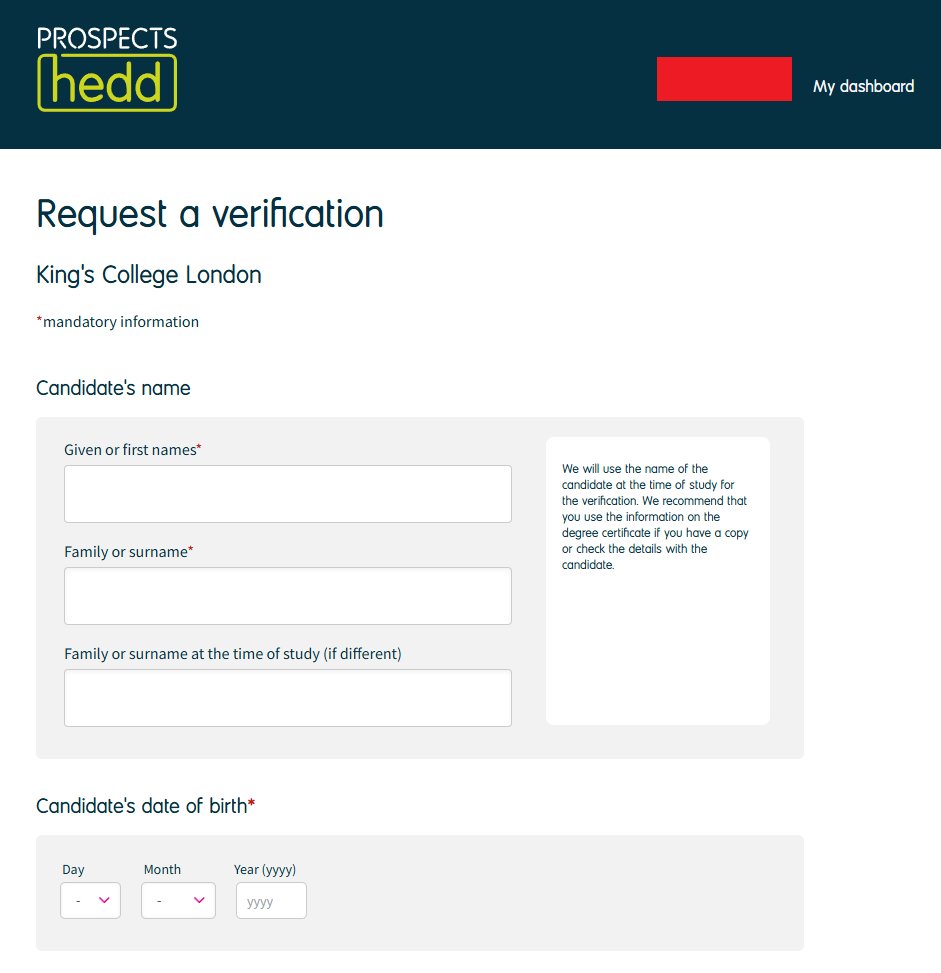The width and height of the screenshot is (941, 973).
Task: Click the King's College London heading
Action: 149,275
